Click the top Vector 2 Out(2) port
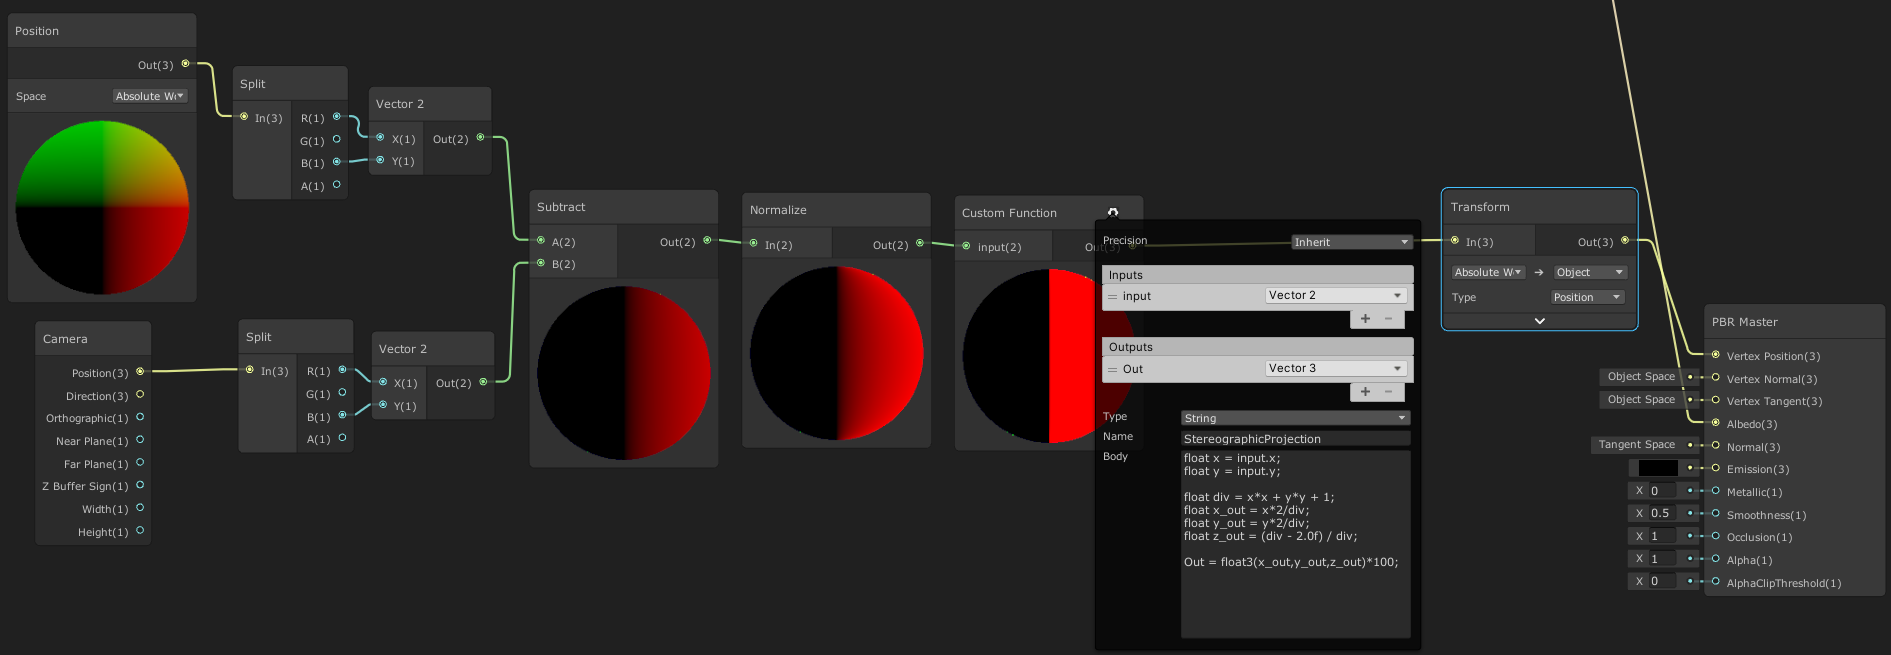1891x655 pixels. pos(481,138)
